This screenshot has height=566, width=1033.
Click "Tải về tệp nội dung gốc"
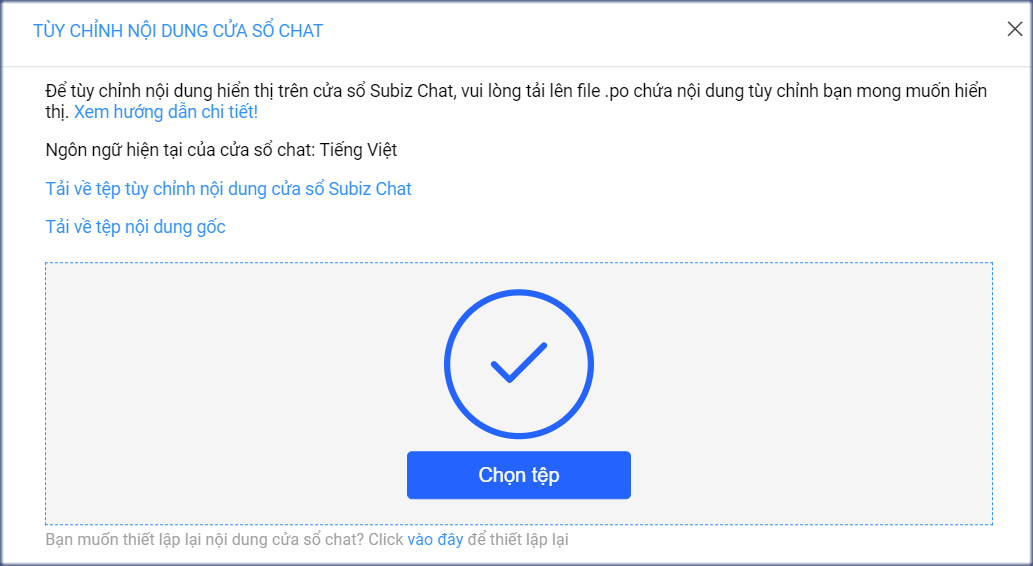pos(135,227)
